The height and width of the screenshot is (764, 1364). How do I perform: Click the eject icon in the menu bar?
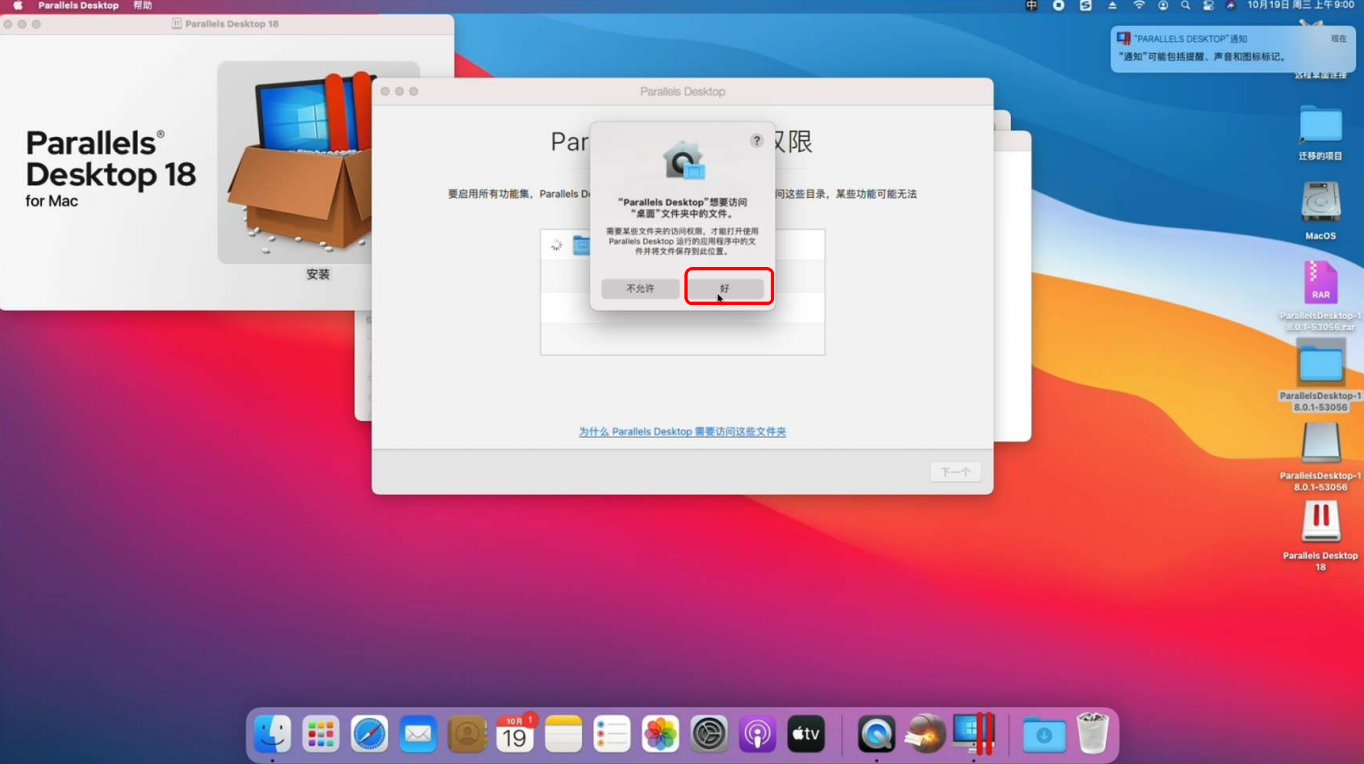pyautogui.click(x=1112, y=6)
